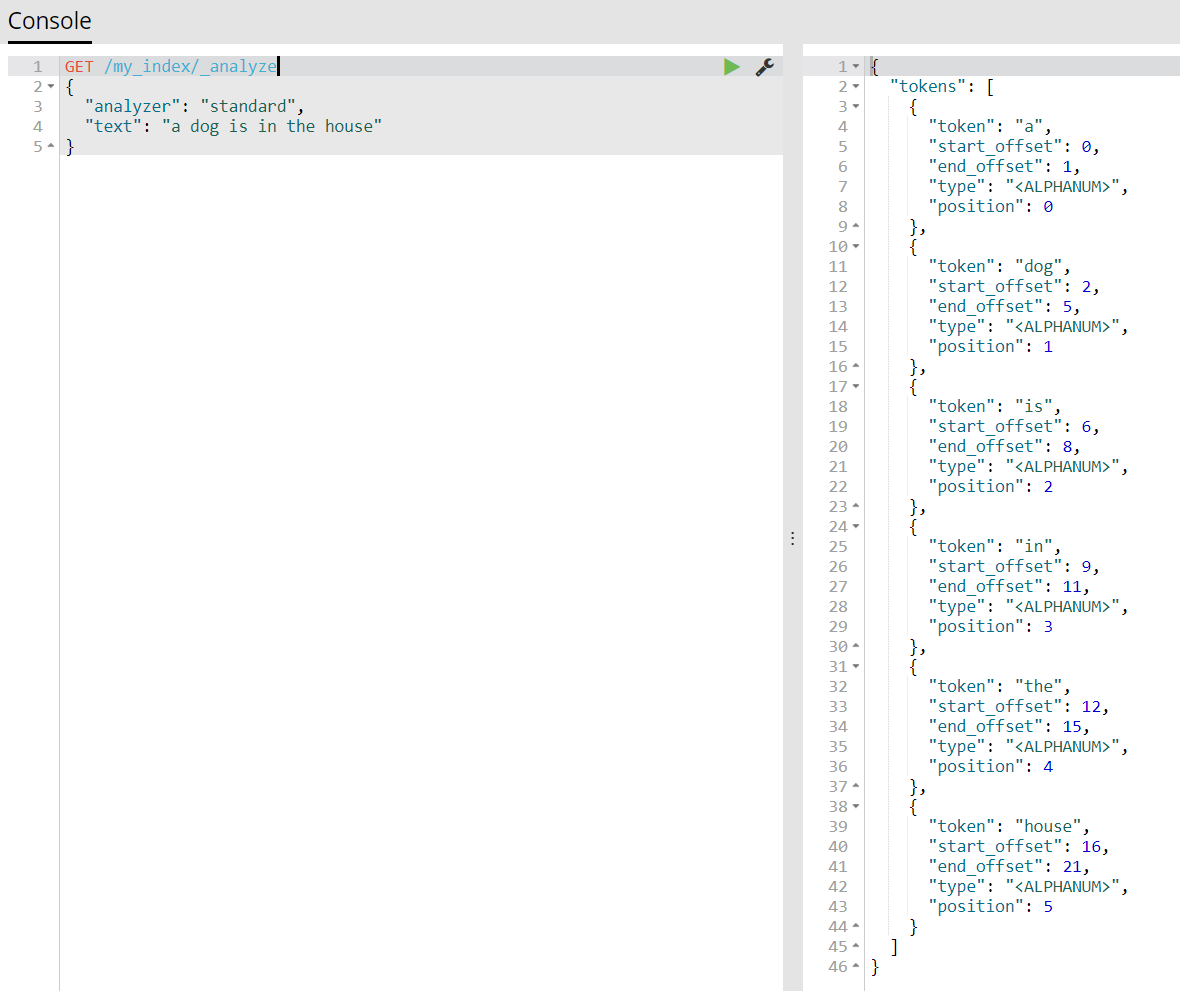This screenshot has height=991, width=1180.
Task: Click fold end marker at response line 37
Action: 856,786
